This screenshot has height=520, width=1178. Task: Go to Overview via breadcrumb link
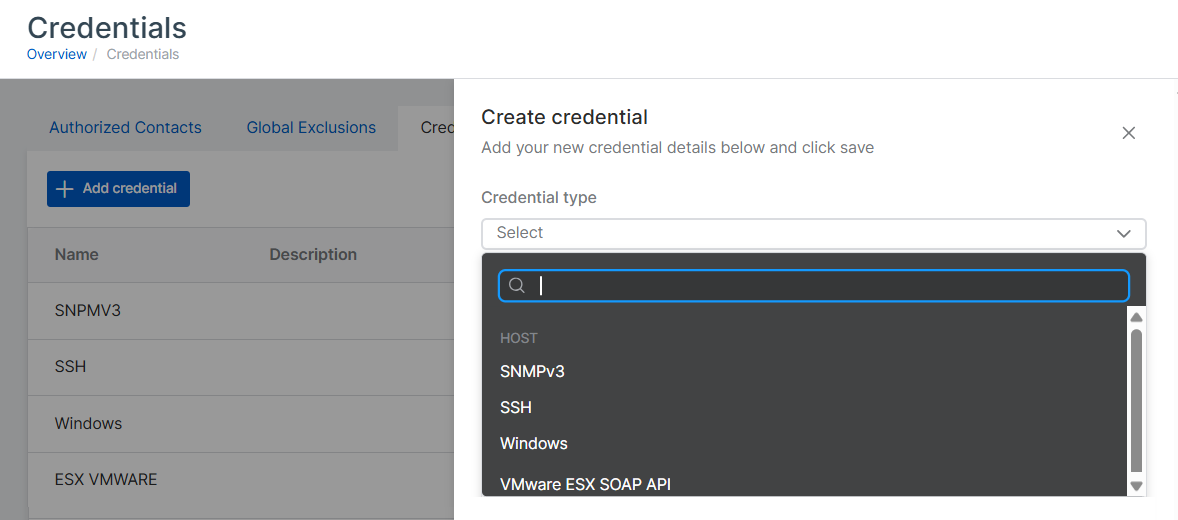click(x=57, y=54)
